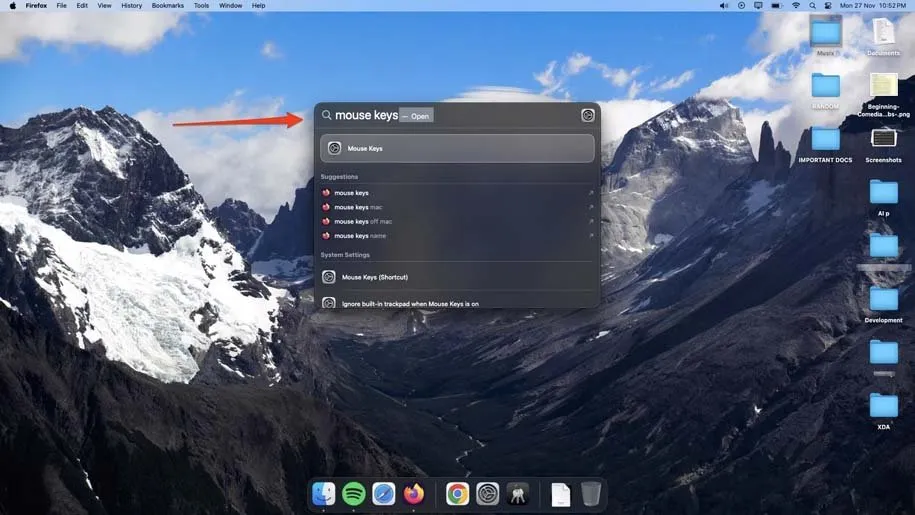Open Mouse Keys (Shortcut) system setting
This screenshot has height=515, width=915.
(x=374, y=277)
